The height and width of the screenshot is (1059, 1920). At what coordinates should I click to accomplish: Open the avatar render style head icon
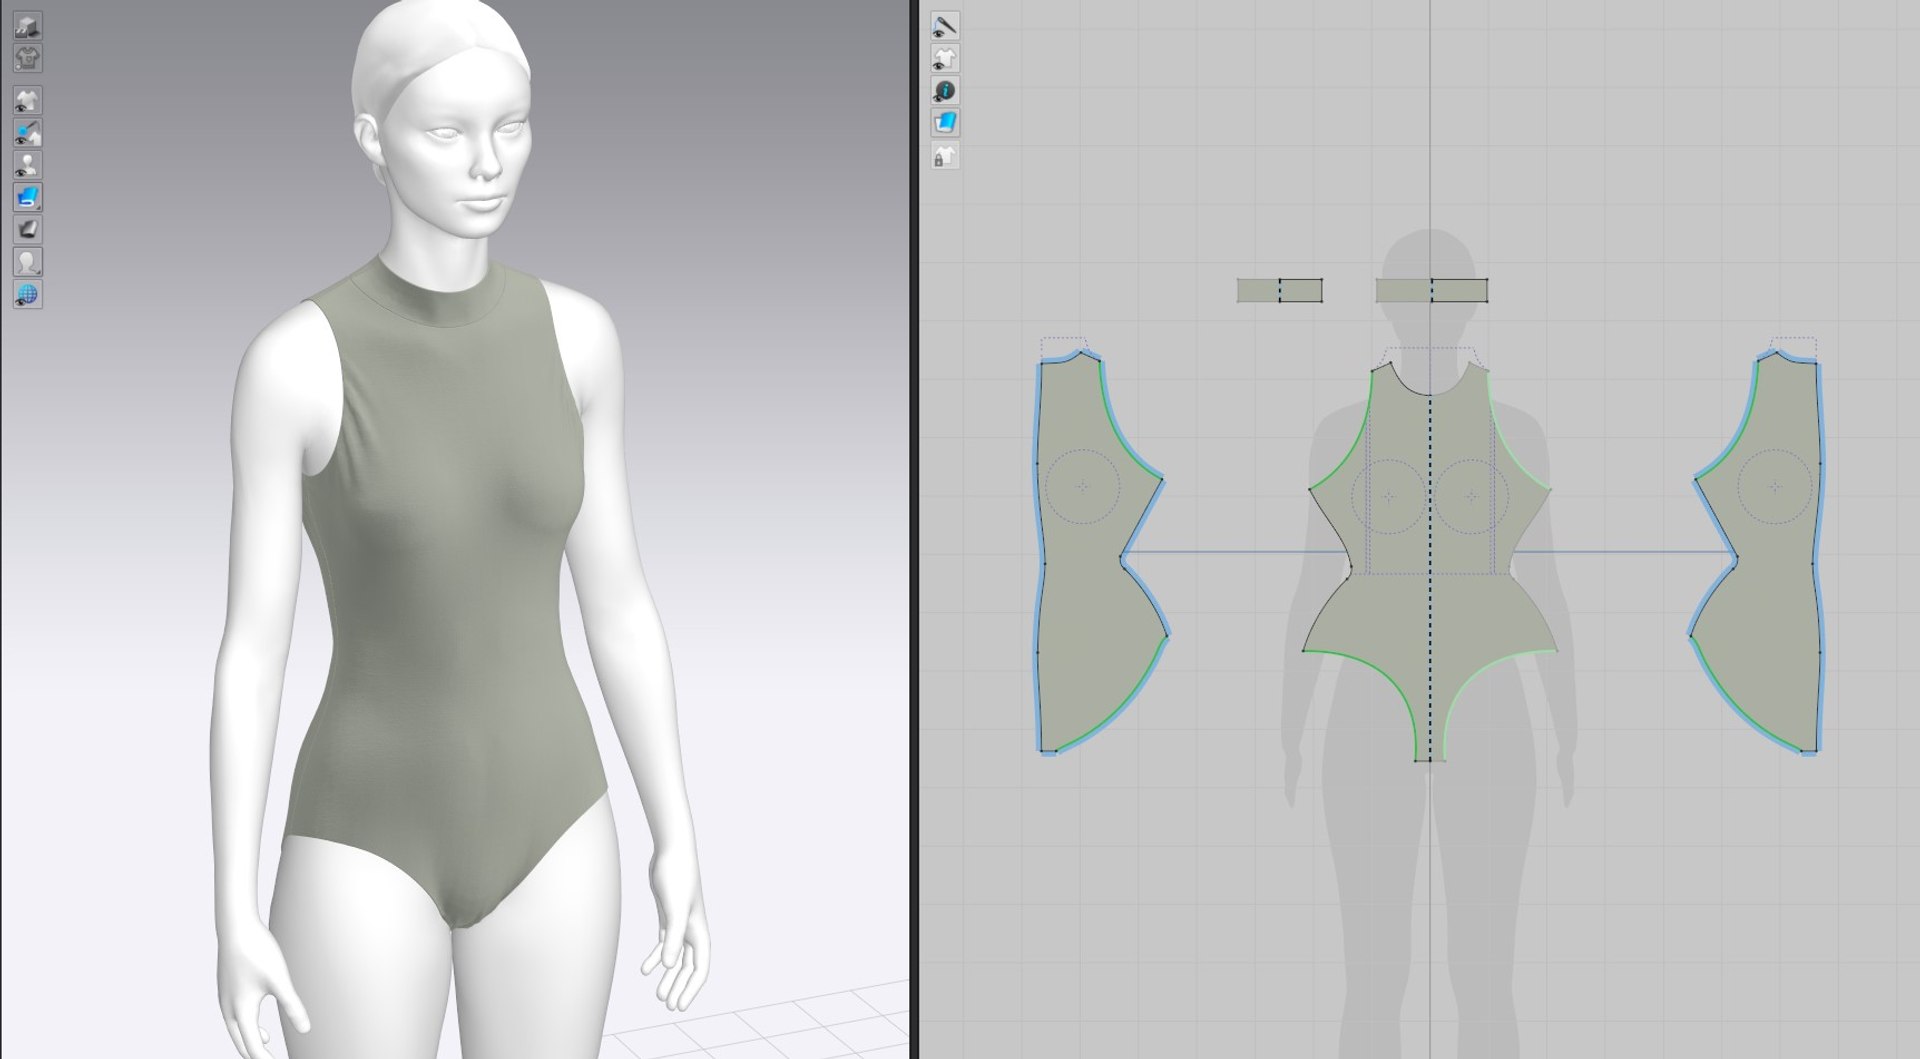(x=27, y=262)
